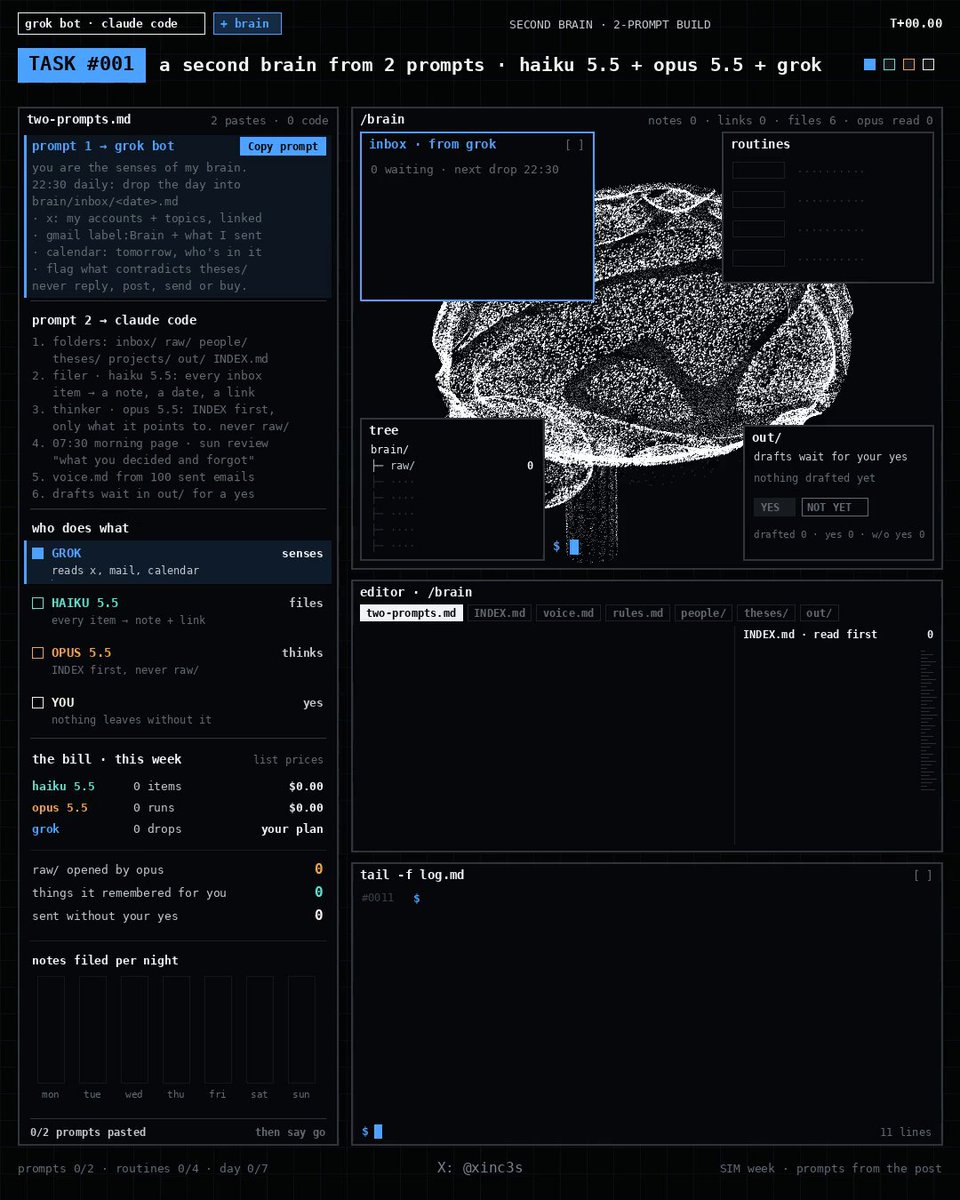Screen dimensions: 960x1200
Task: Open the INDEX.md editor tab
Action: (x=499, y=613)
